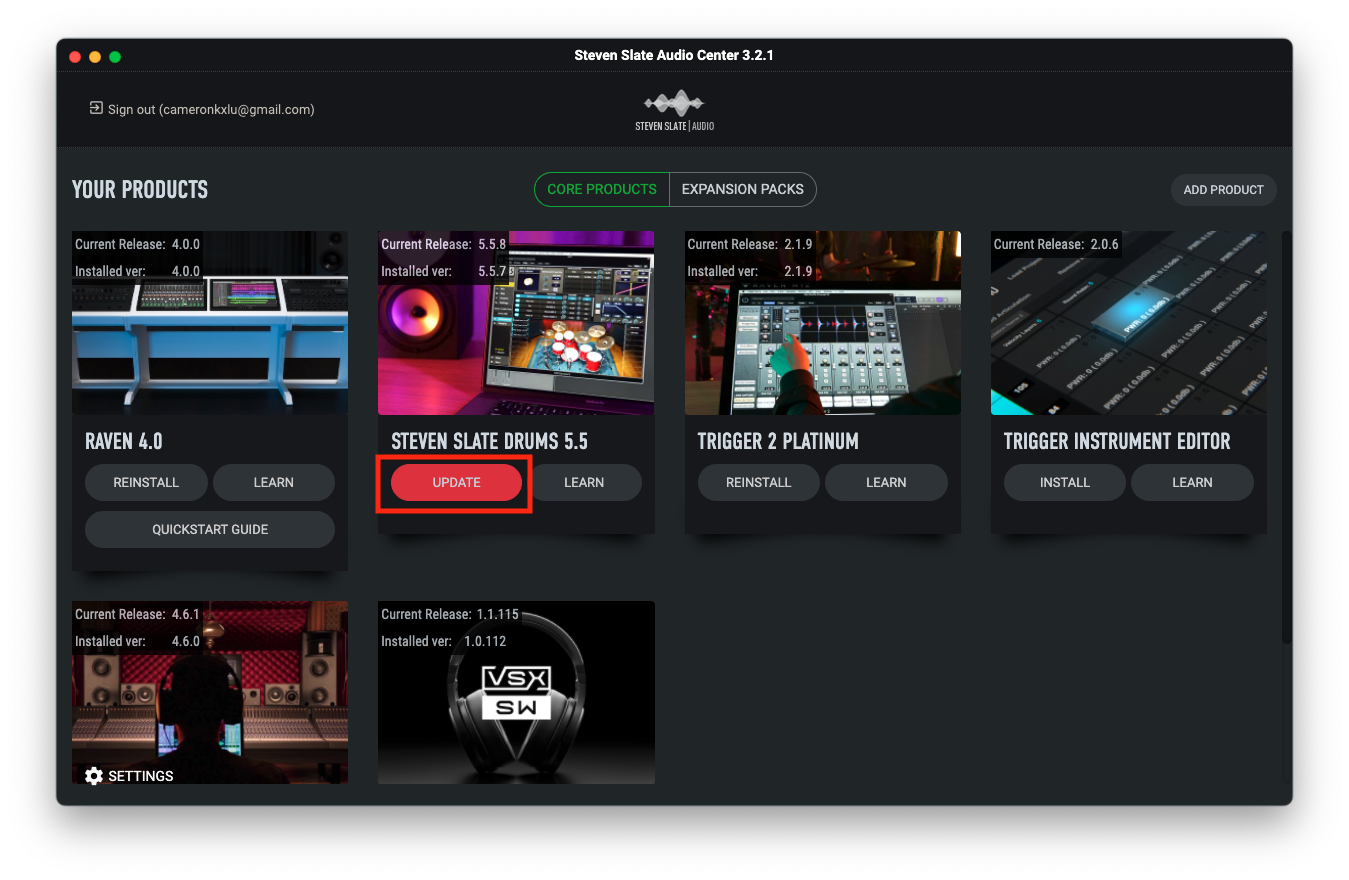Click Installed ver 5.5.7 text
Image resolution: width=1349 pixels, height=880 pixels.
pyautogui.click(x=443, y=271)
